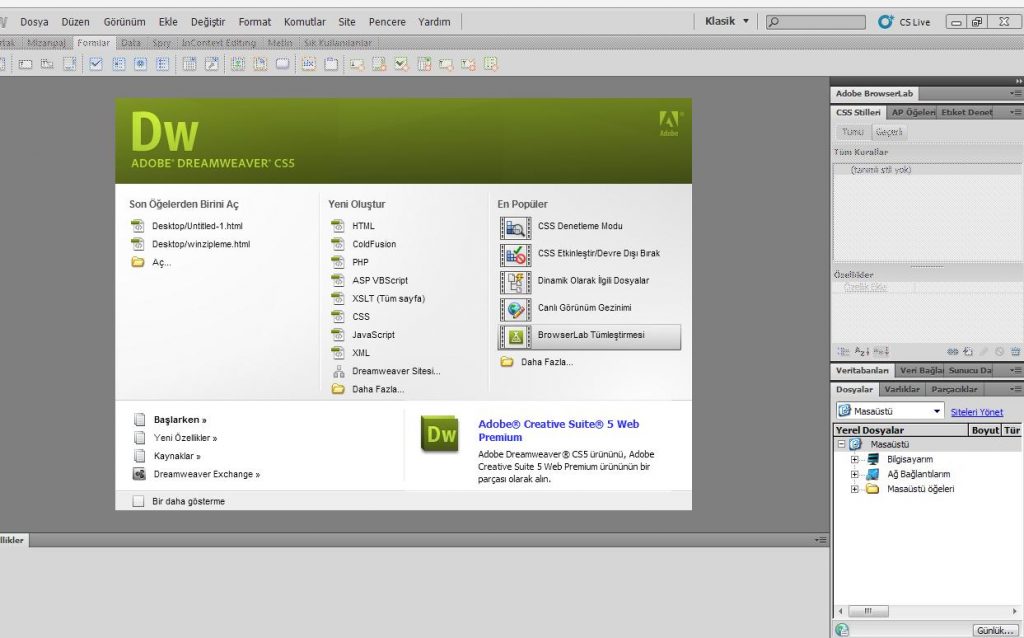Click the CS Live icon
This screenshot has width=1024, height=638.
click(886, 21)
